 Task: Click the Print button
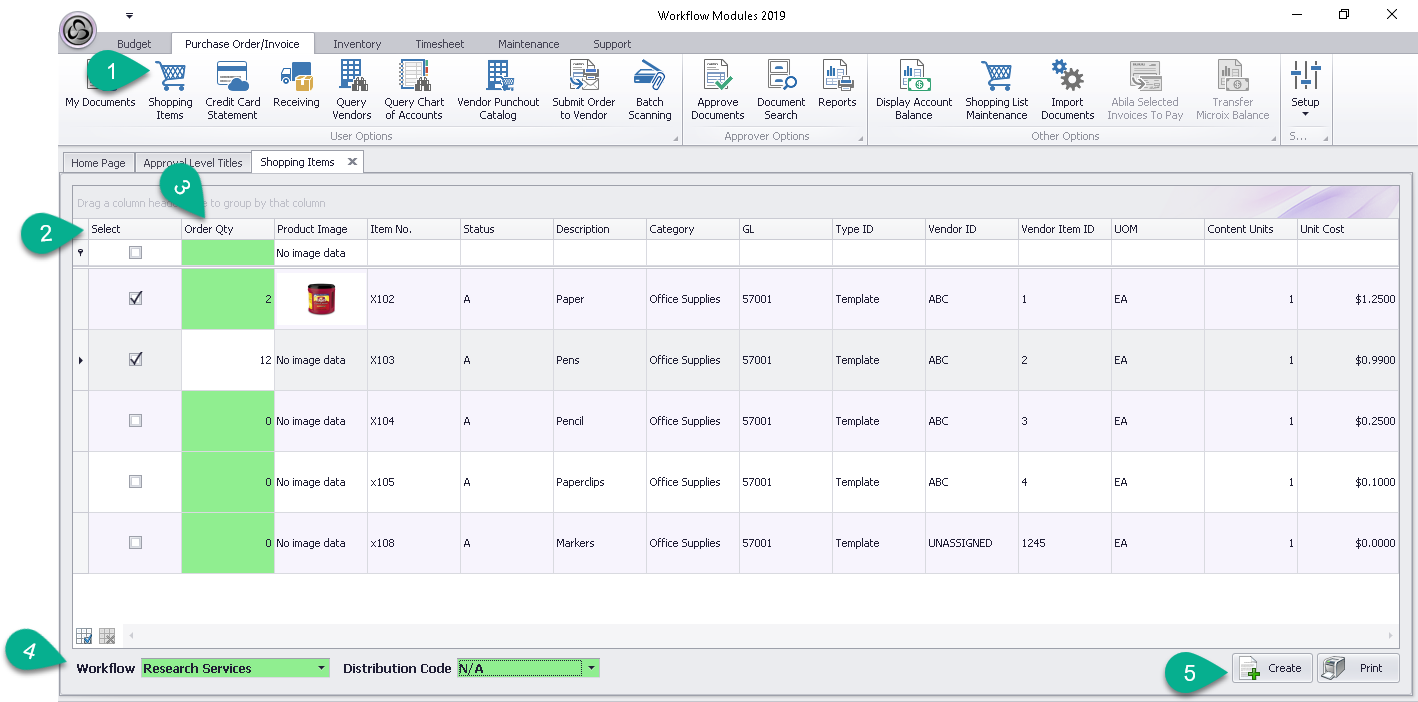coord(1358,668)
